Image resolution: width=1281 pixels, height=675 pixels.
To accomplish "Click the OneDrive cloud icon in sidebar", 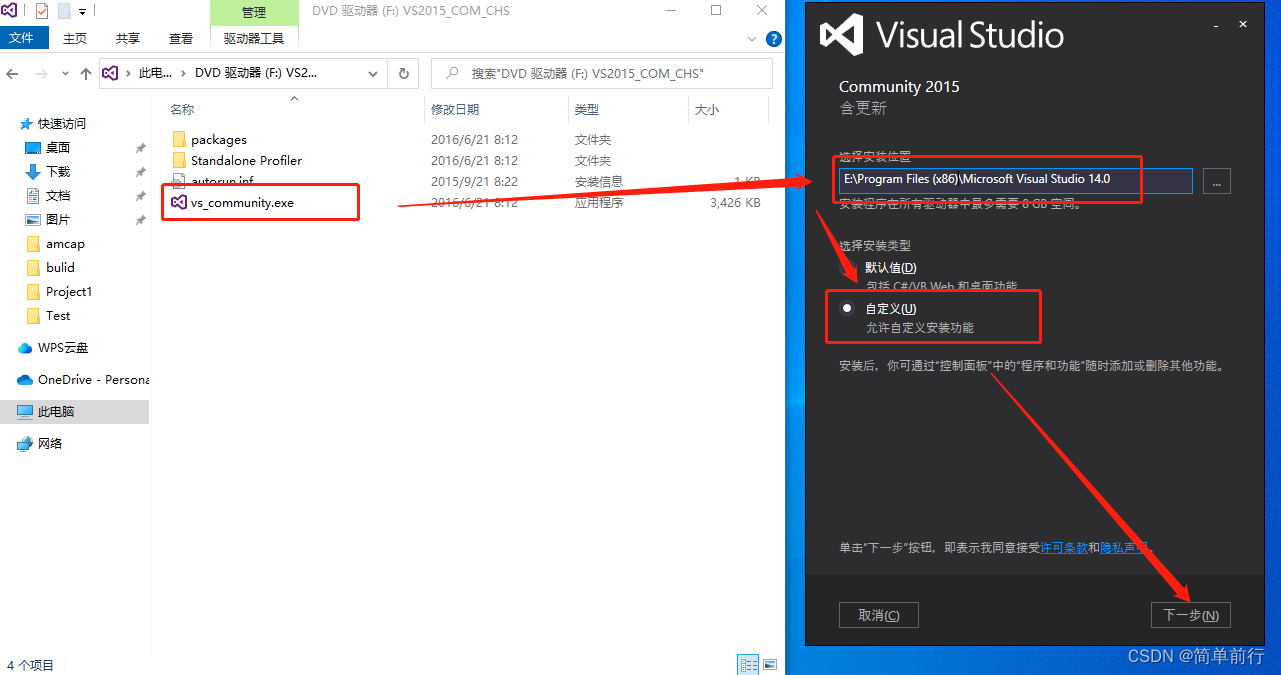I will (26, 380).
